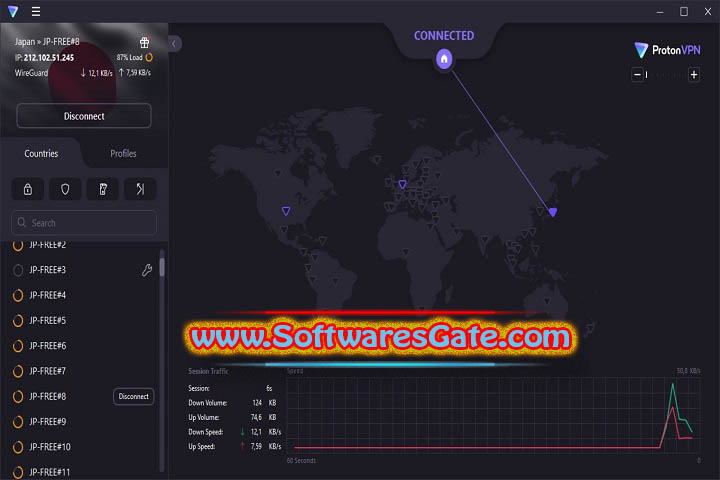Click load circle icon of JP-FREE#10

coord(18,447)
